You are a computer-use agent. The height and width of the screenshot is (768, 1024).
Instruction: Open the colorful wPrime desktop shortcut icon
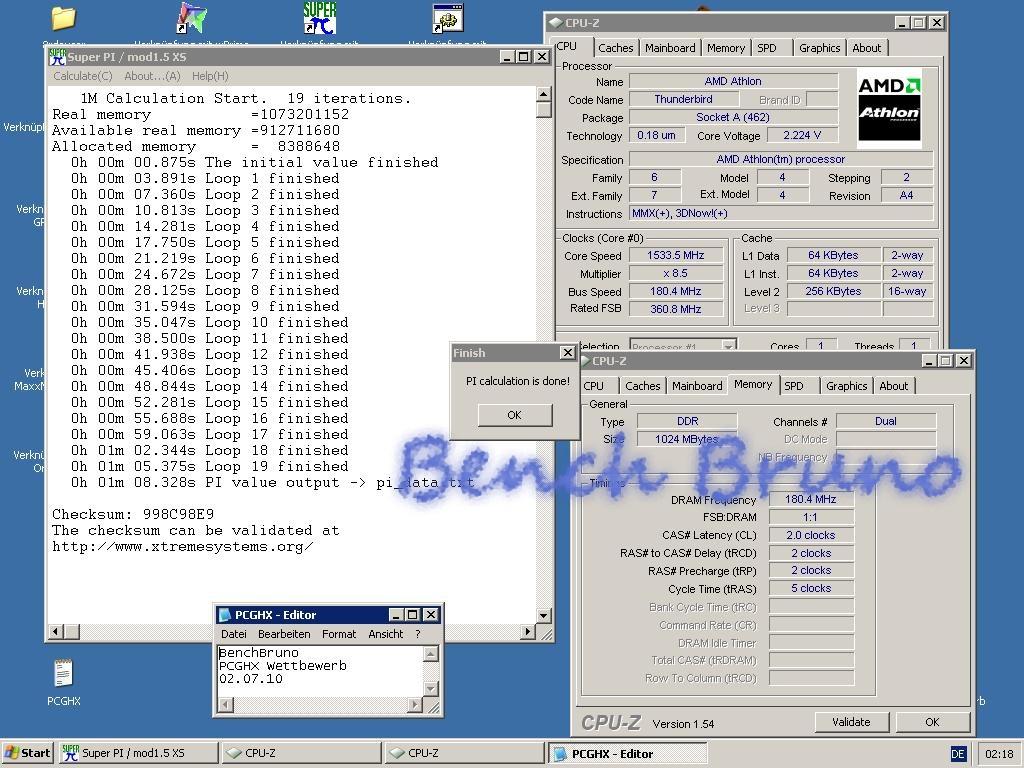coord(191,18)
